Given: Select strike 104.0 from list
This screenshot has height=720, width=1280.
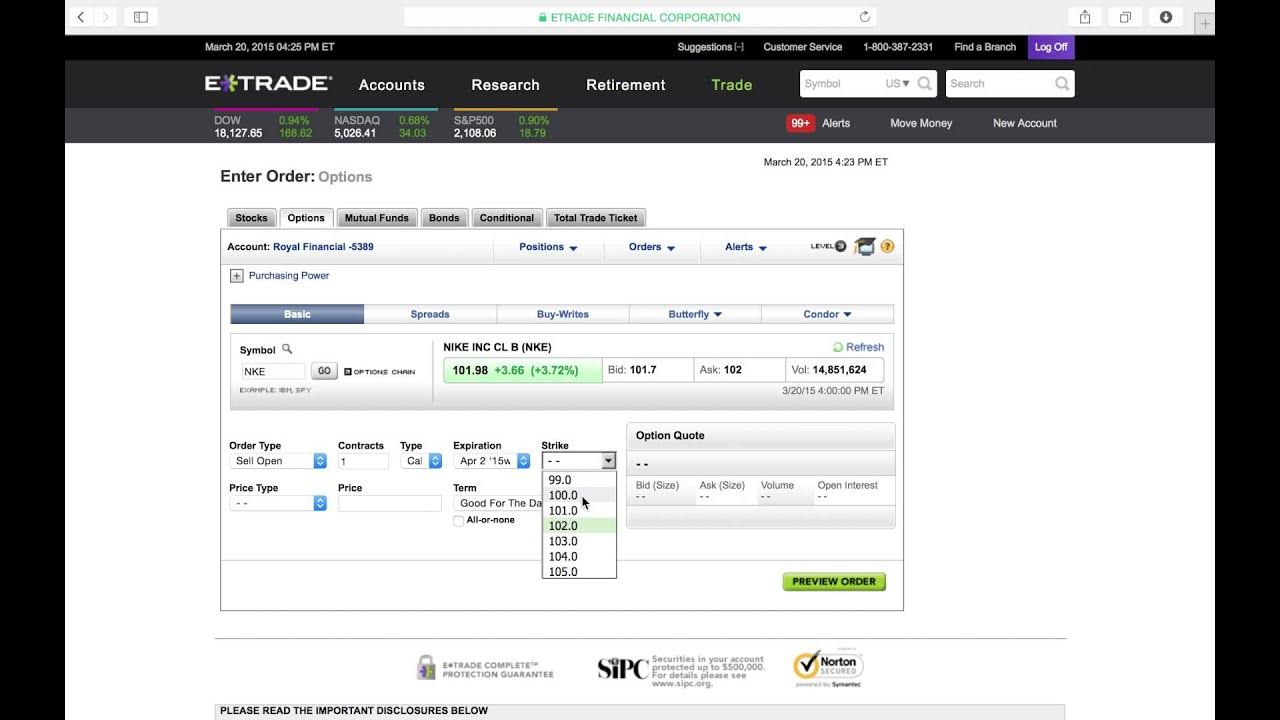Looking at the screenshot, I should click(579, 556).
